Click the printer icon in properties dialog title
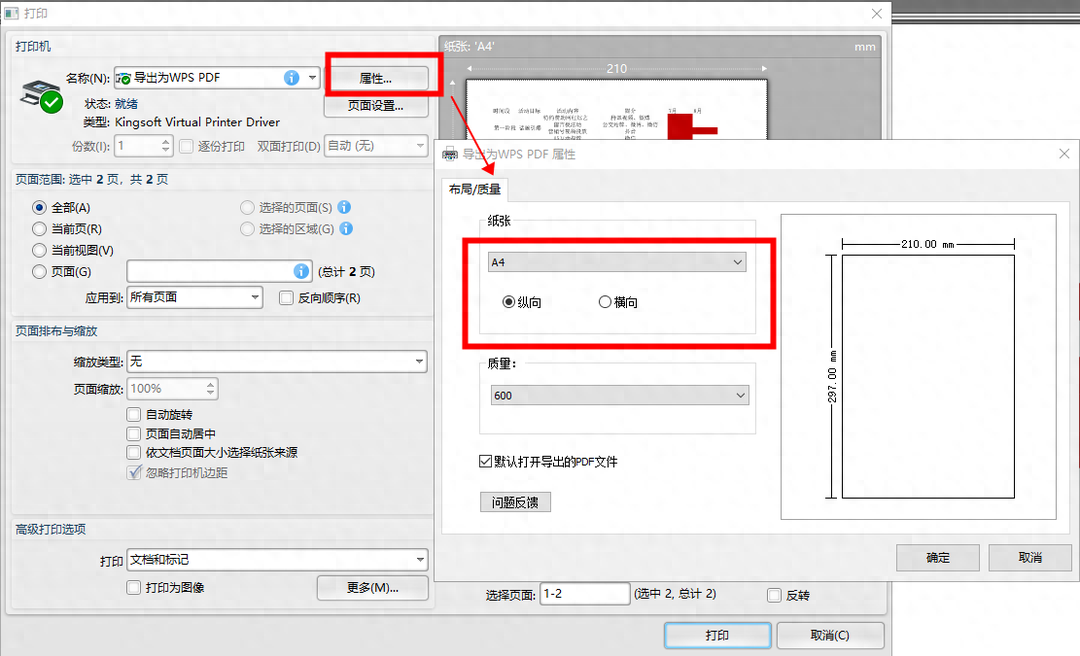The width and height of the screenshot is (1080, 656). pos(450,154)
